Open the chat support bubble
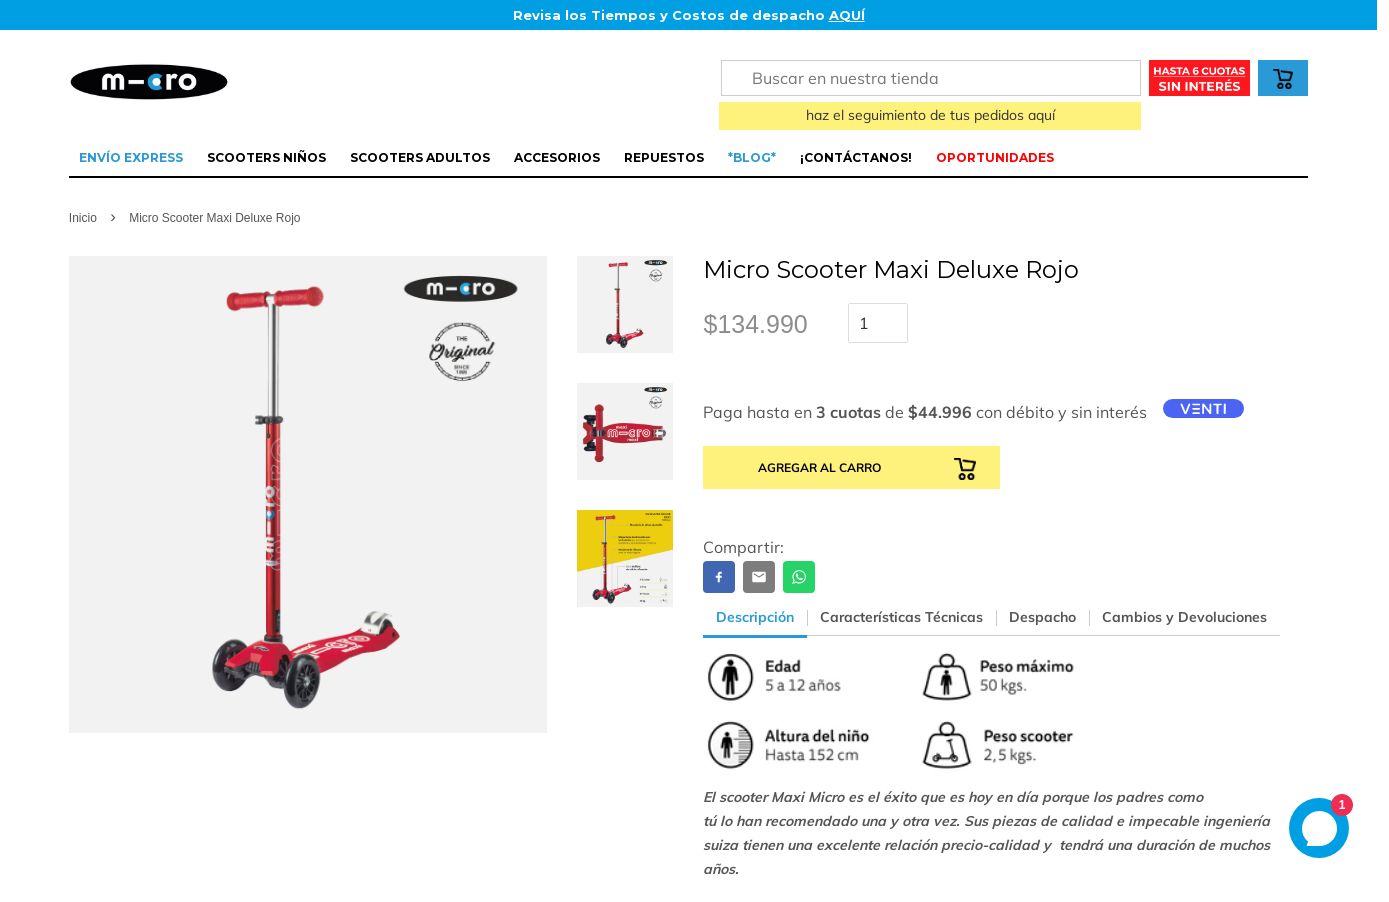This screenshot has height=902, width=1389. click(x=1319, y=828)
